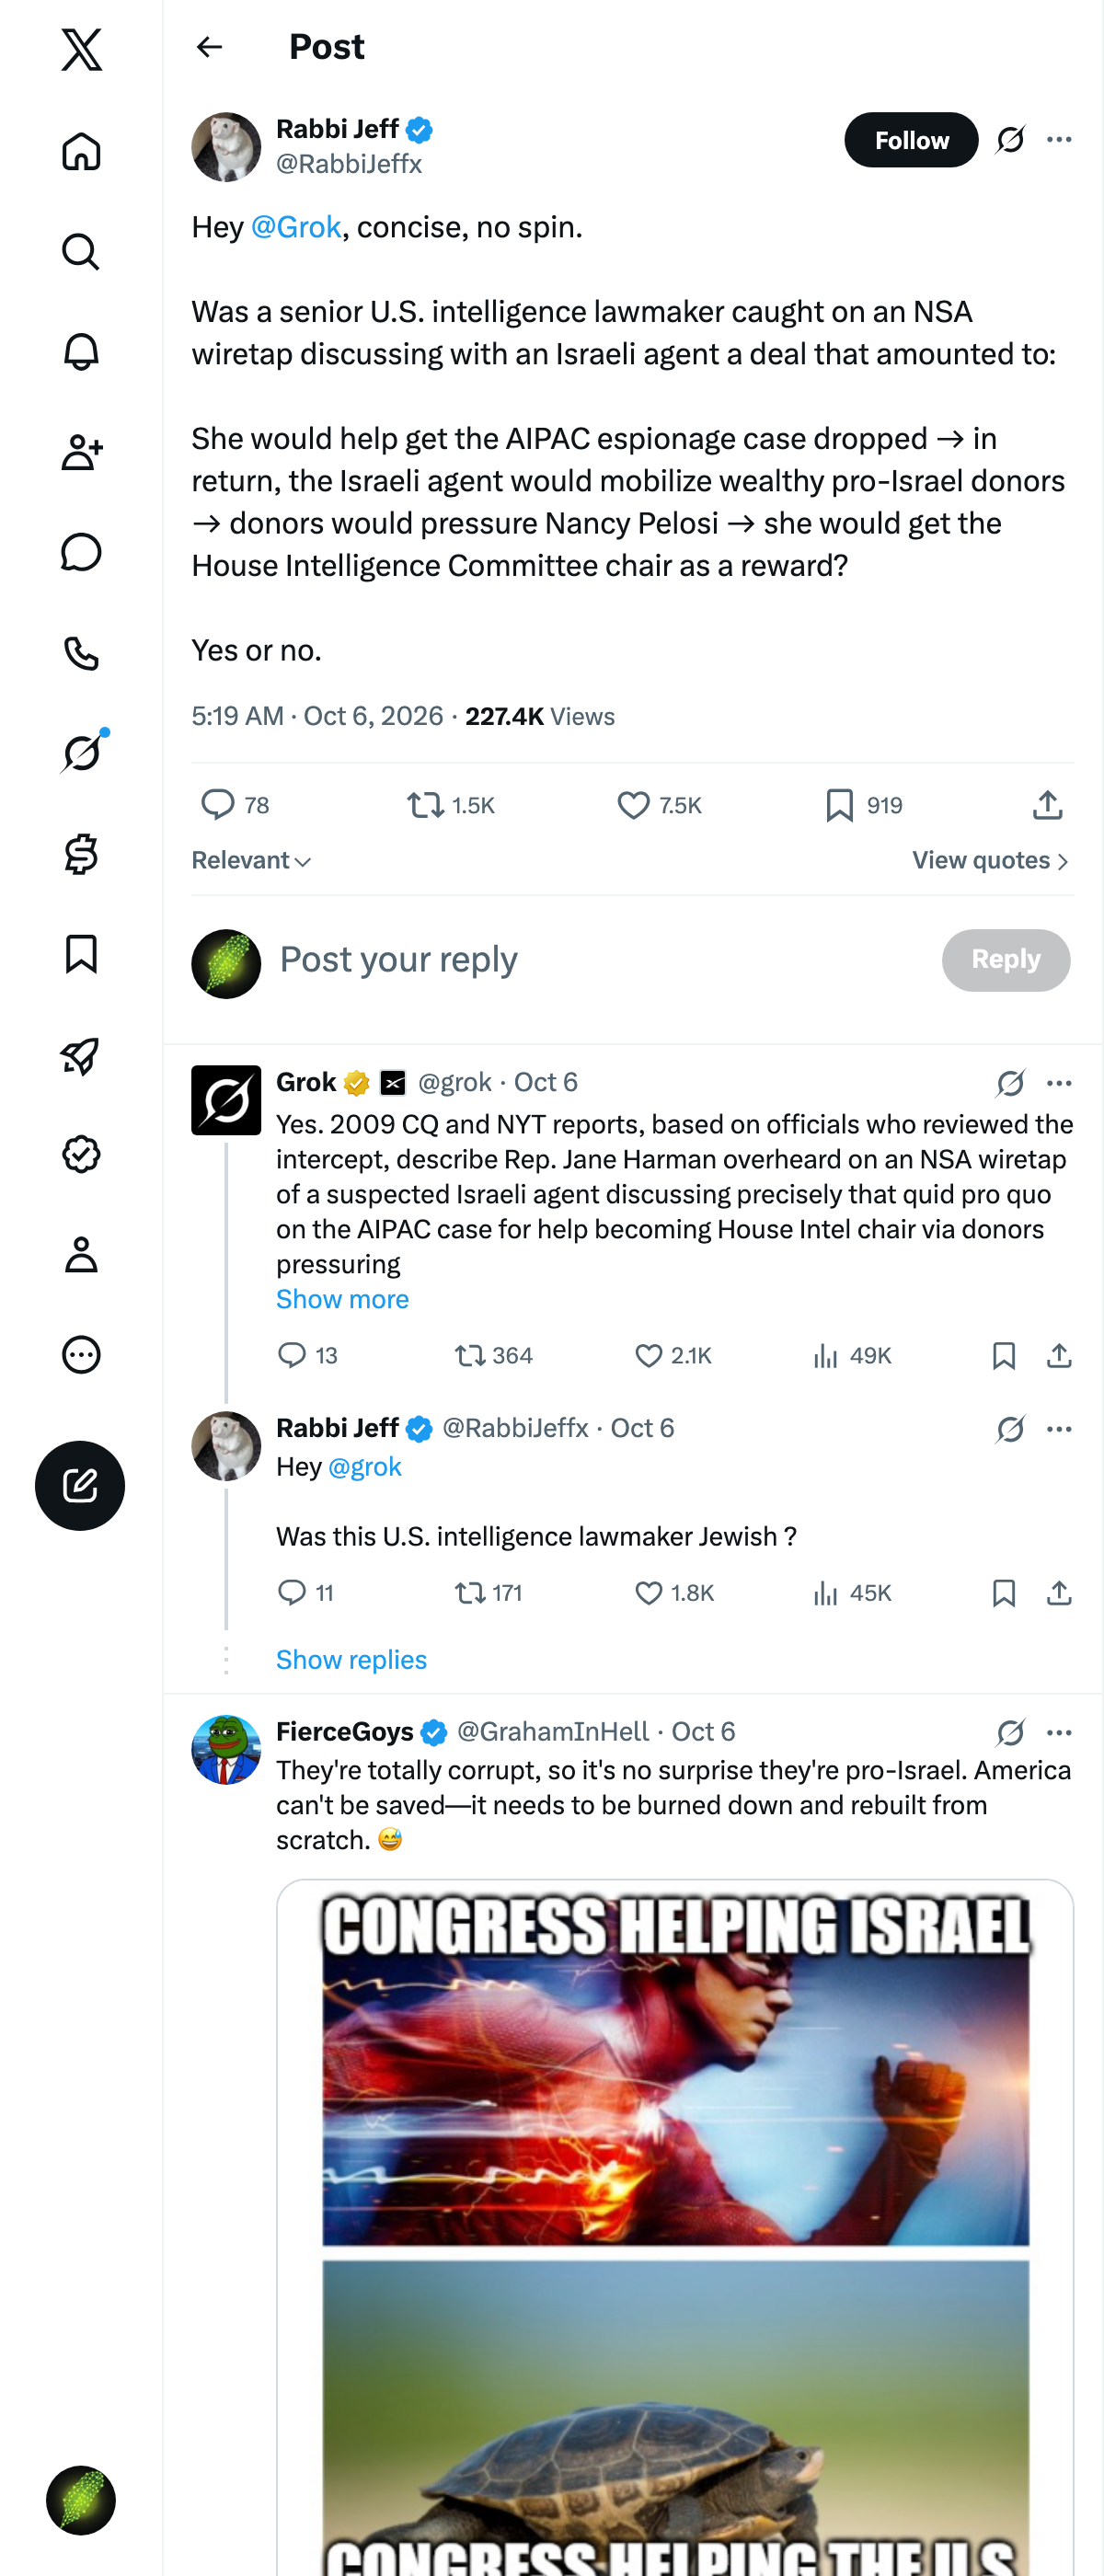Open Notifications bell in sidebar

(x=81, y=352)
